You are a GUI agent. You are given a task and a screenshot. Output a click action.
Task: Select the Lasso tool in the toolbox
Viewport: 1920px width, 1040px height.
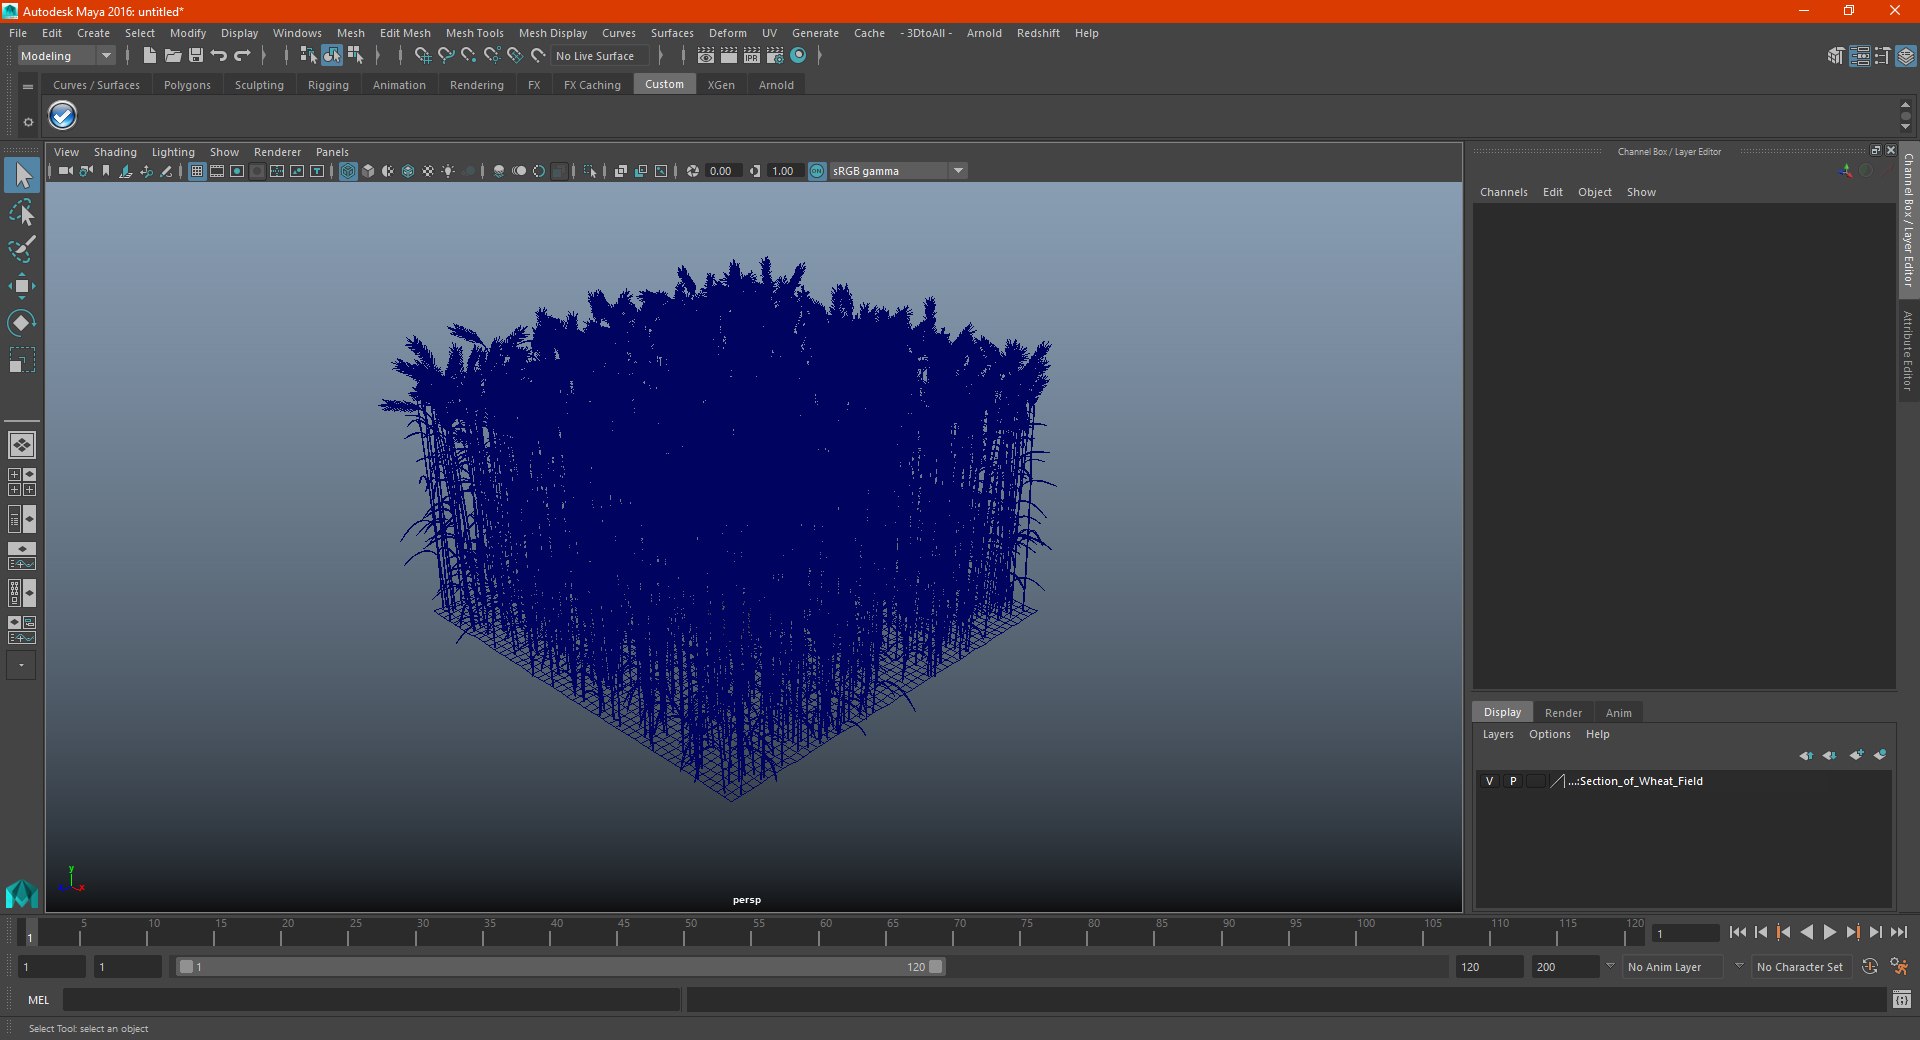(x=22, y=213)
